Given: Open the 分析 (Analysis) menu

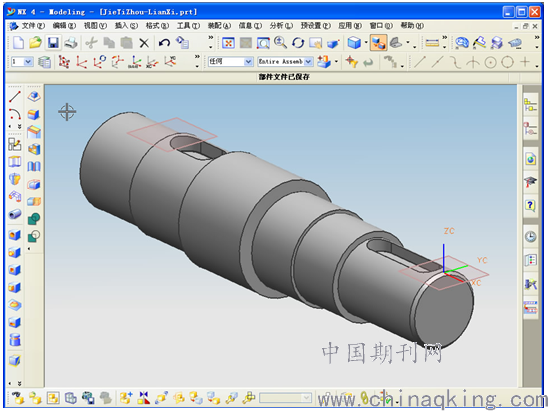Looking at the screenshot, I should 281,26.
